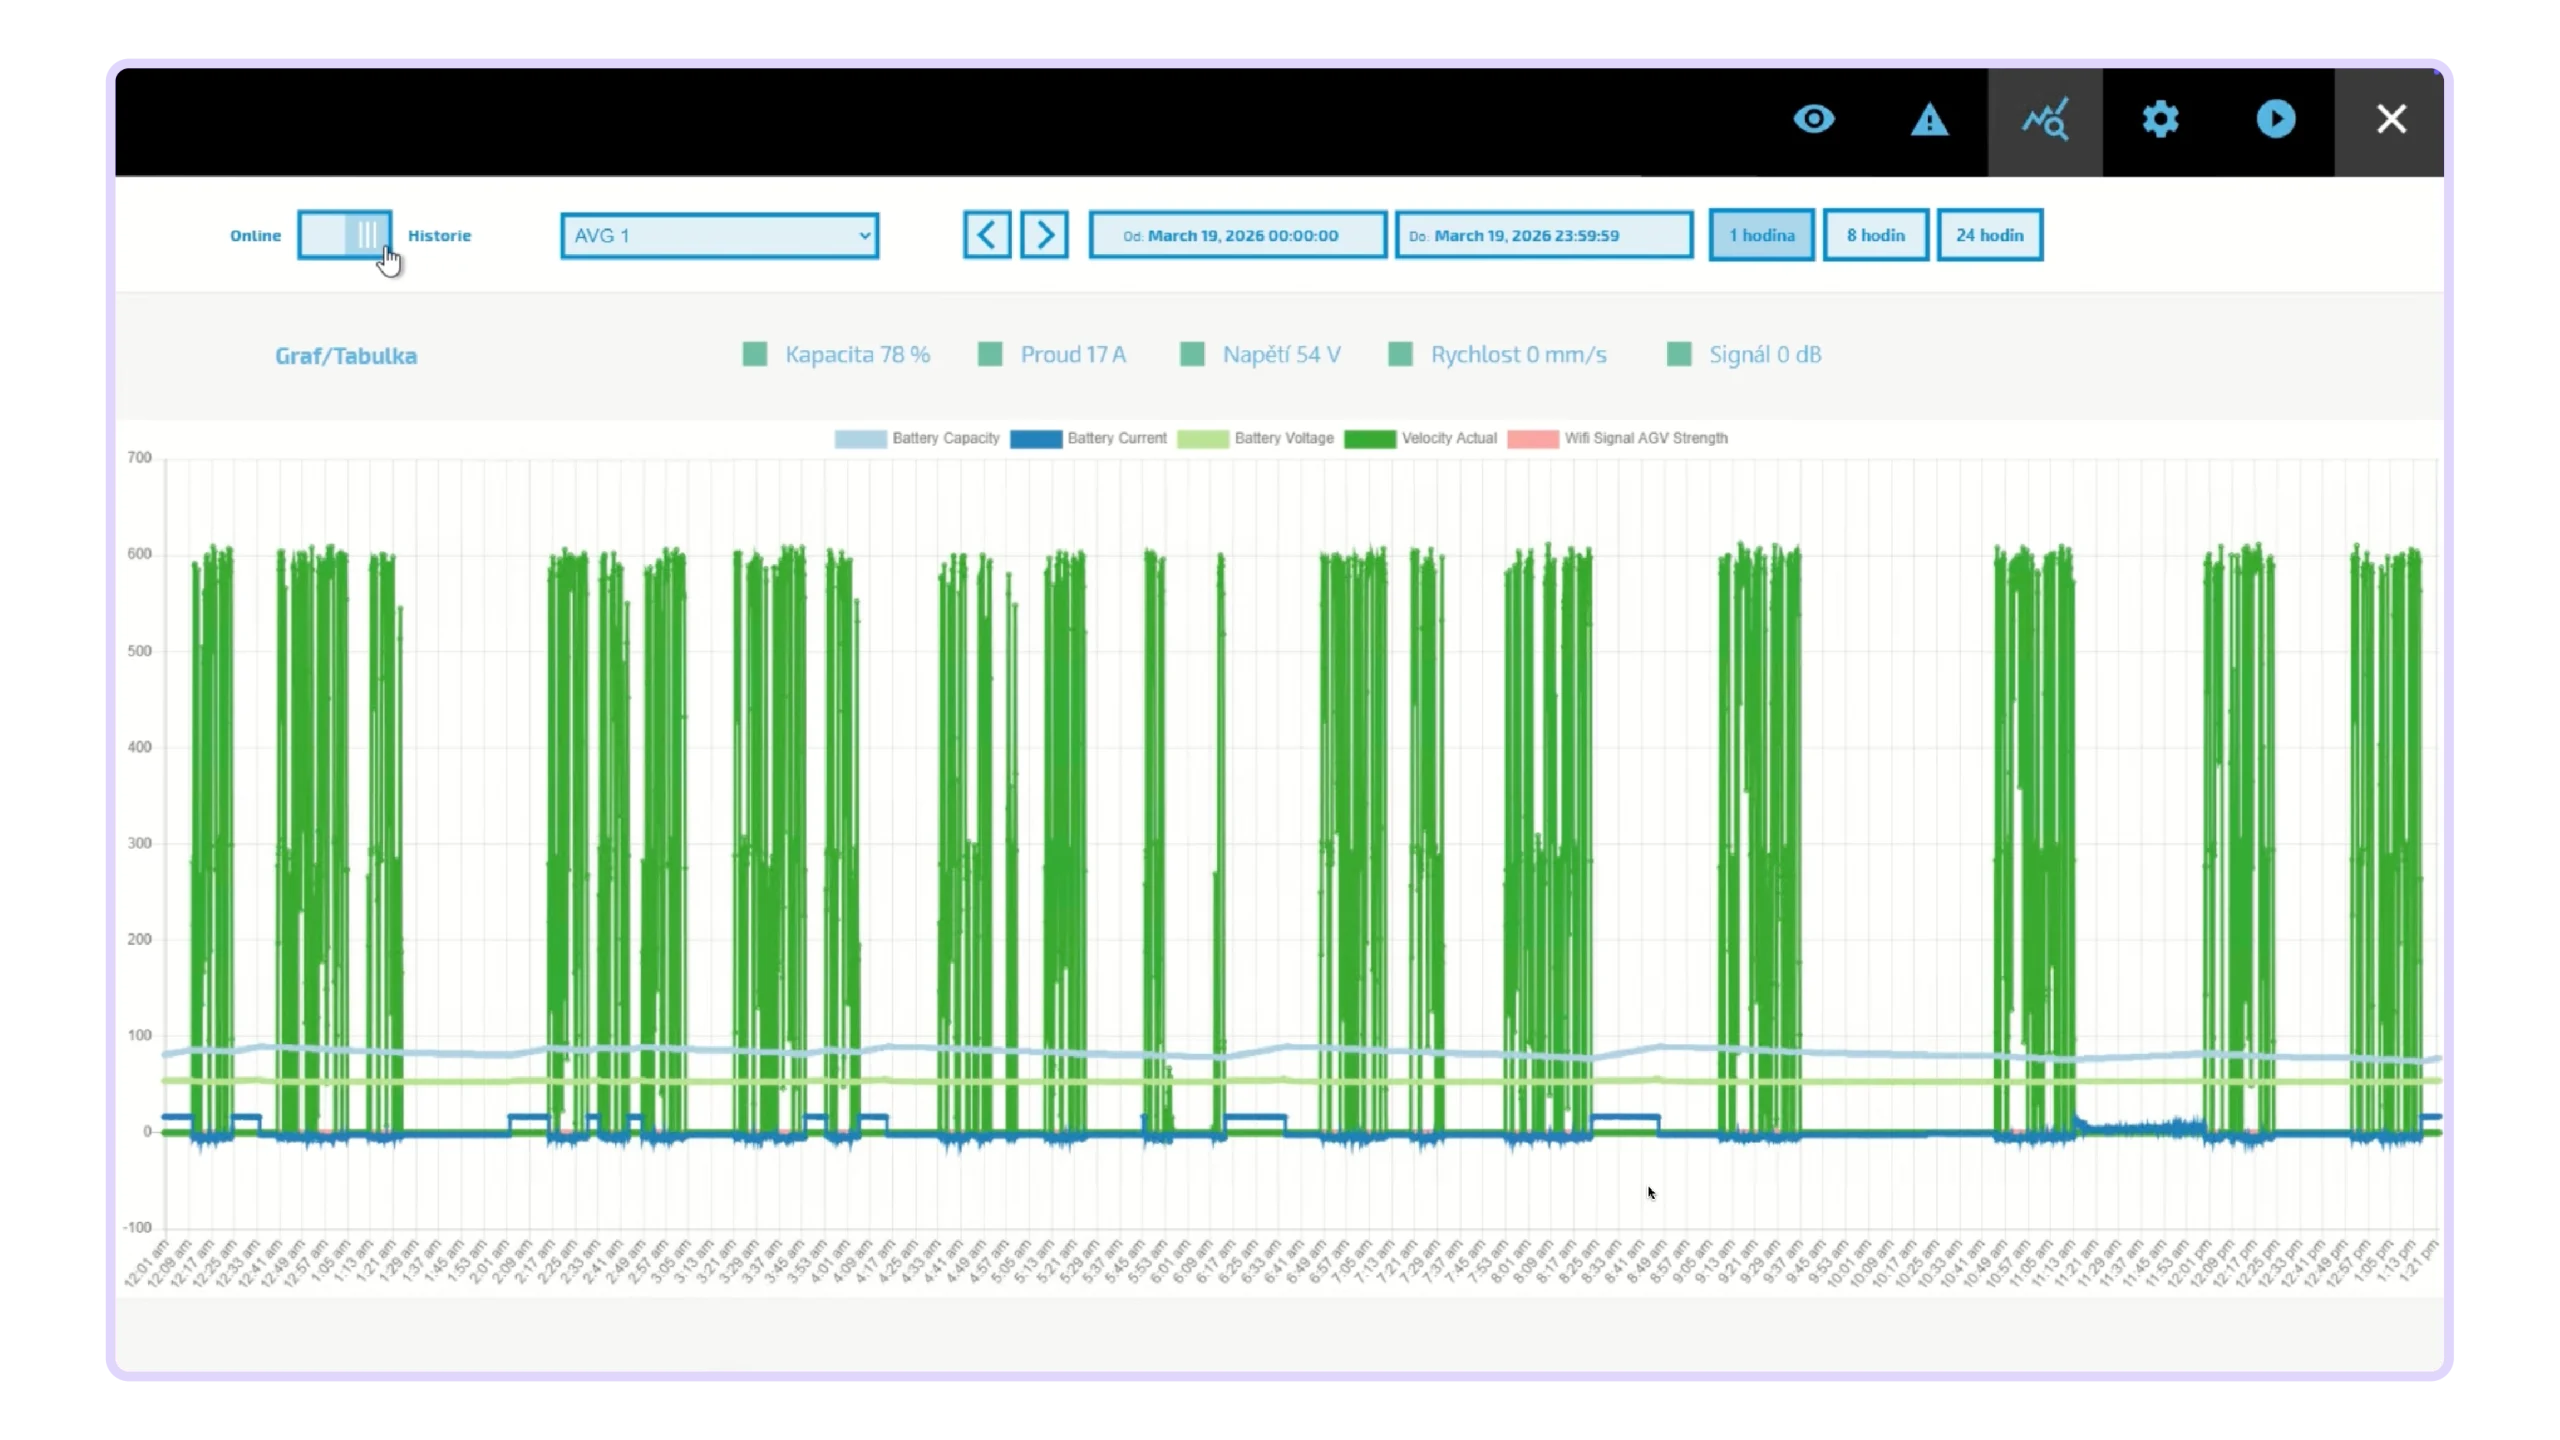Open the Od start date picker
The height and width of the screenshot is (1440, 2560).
pos(1237,235)
